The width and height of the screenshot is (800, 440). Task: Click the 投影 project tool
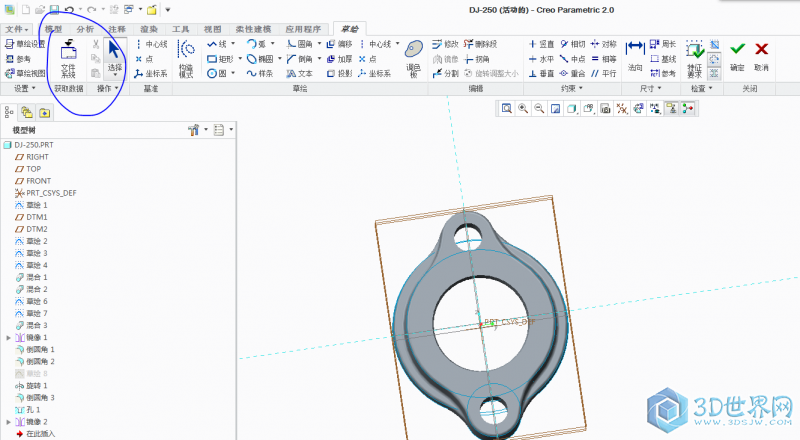point(339,74)
